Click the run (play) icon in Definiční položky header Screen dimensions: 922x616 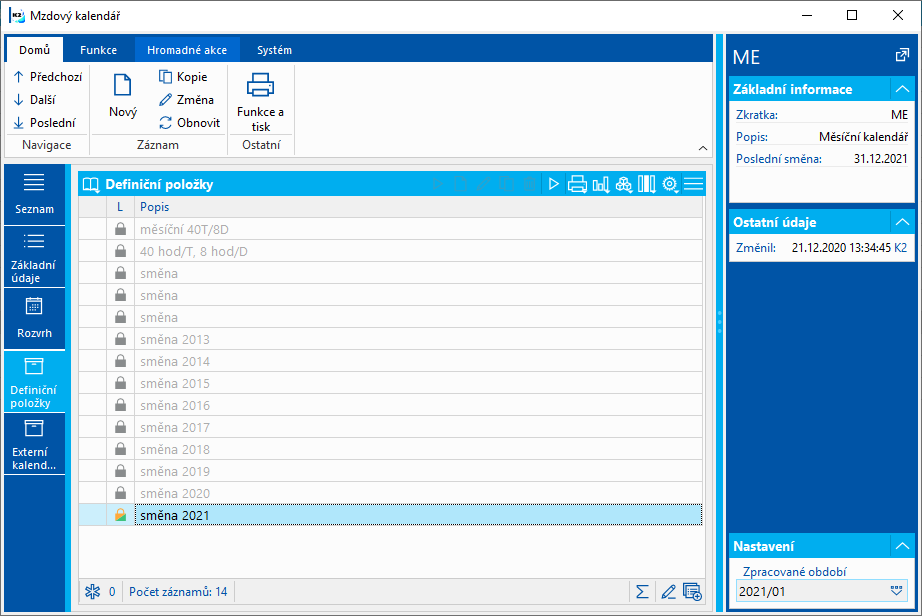[553, 184]
